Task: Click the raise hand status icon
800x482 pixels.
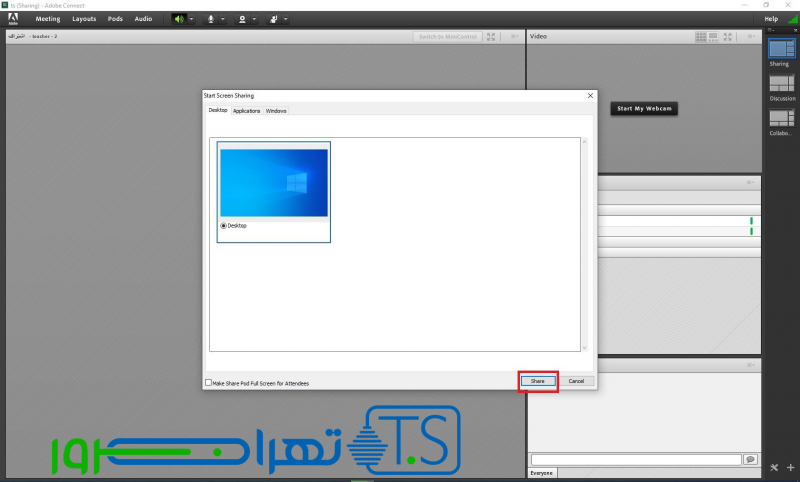Action: pyautogui.click(x=274, y=19)
